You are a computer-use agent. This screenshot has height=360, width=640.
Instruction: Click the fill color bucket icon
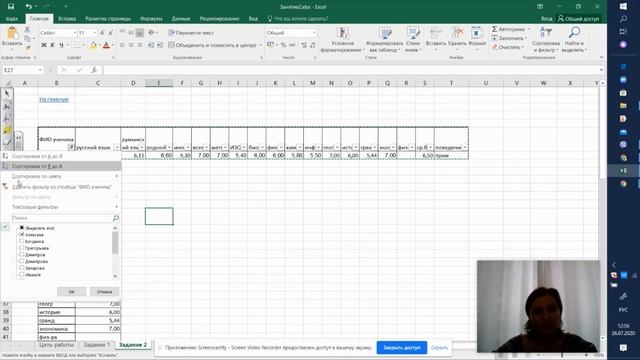click(x=93, y=45)
